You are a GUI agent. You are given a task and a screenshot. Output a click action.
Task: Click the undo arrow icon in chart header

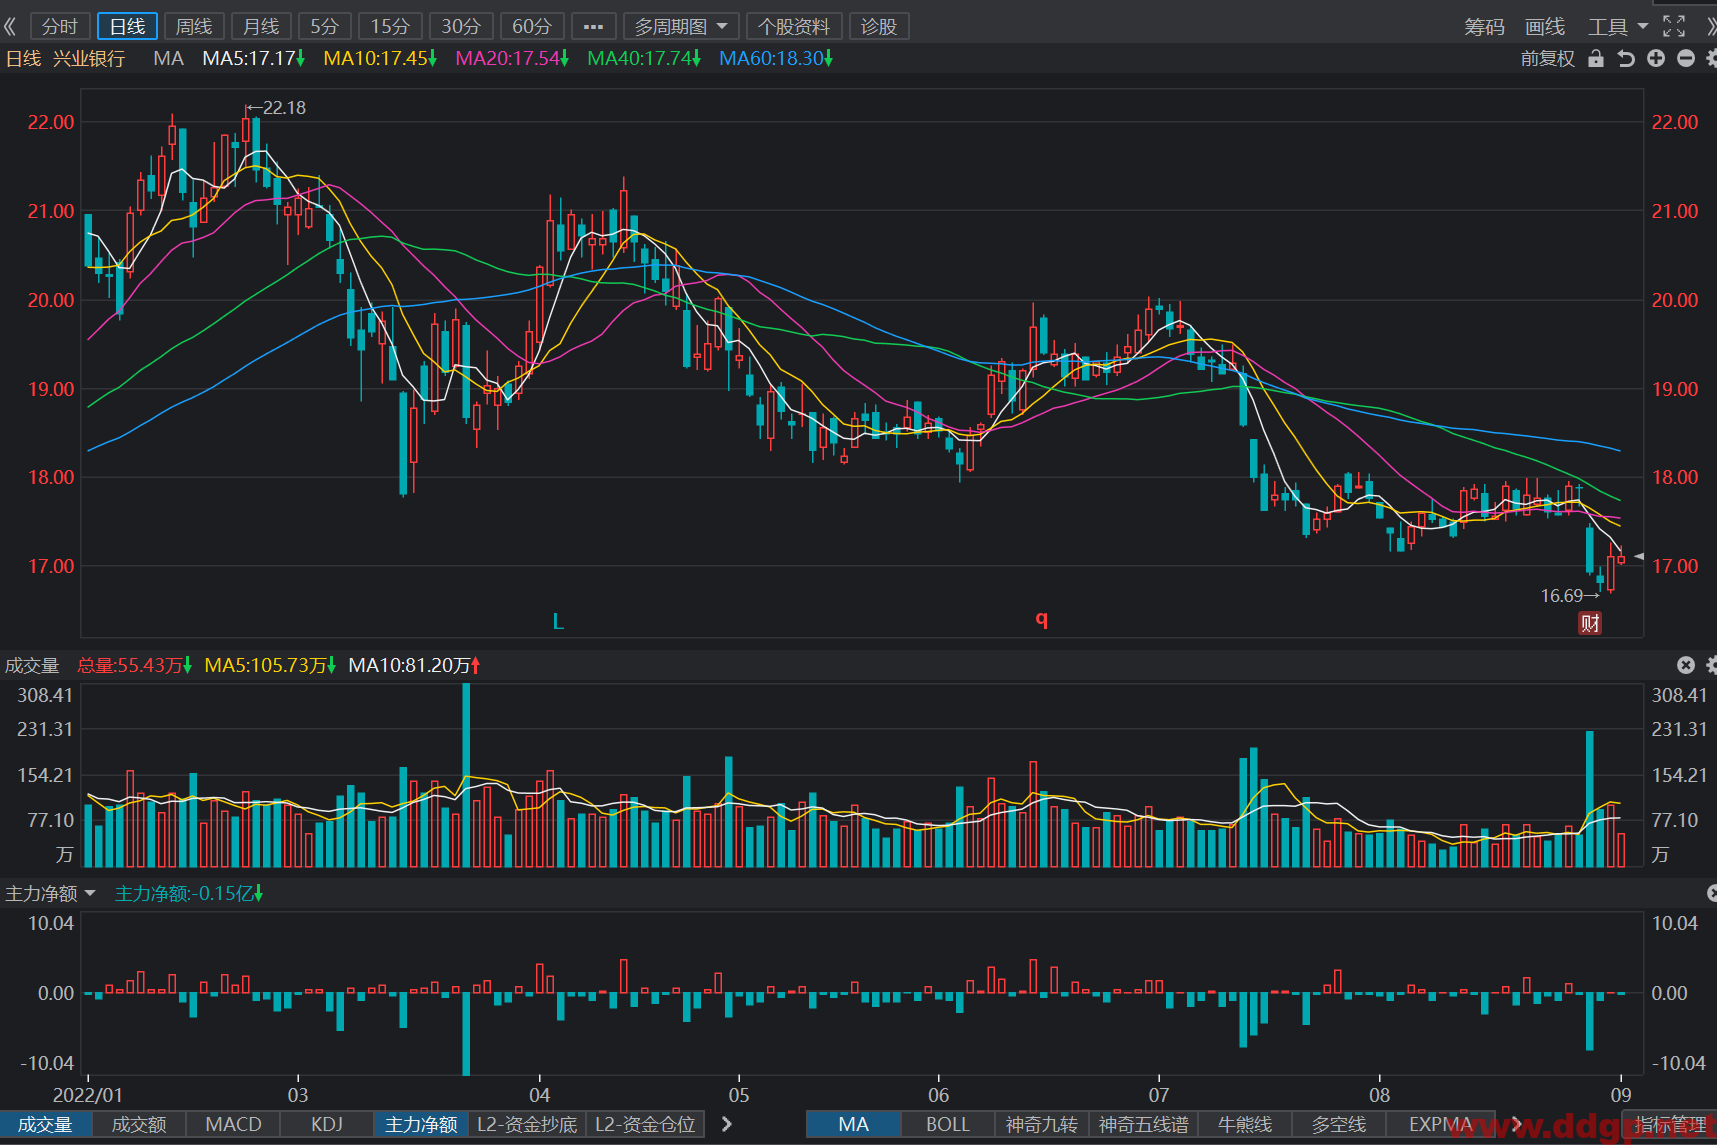point(1626,58)
